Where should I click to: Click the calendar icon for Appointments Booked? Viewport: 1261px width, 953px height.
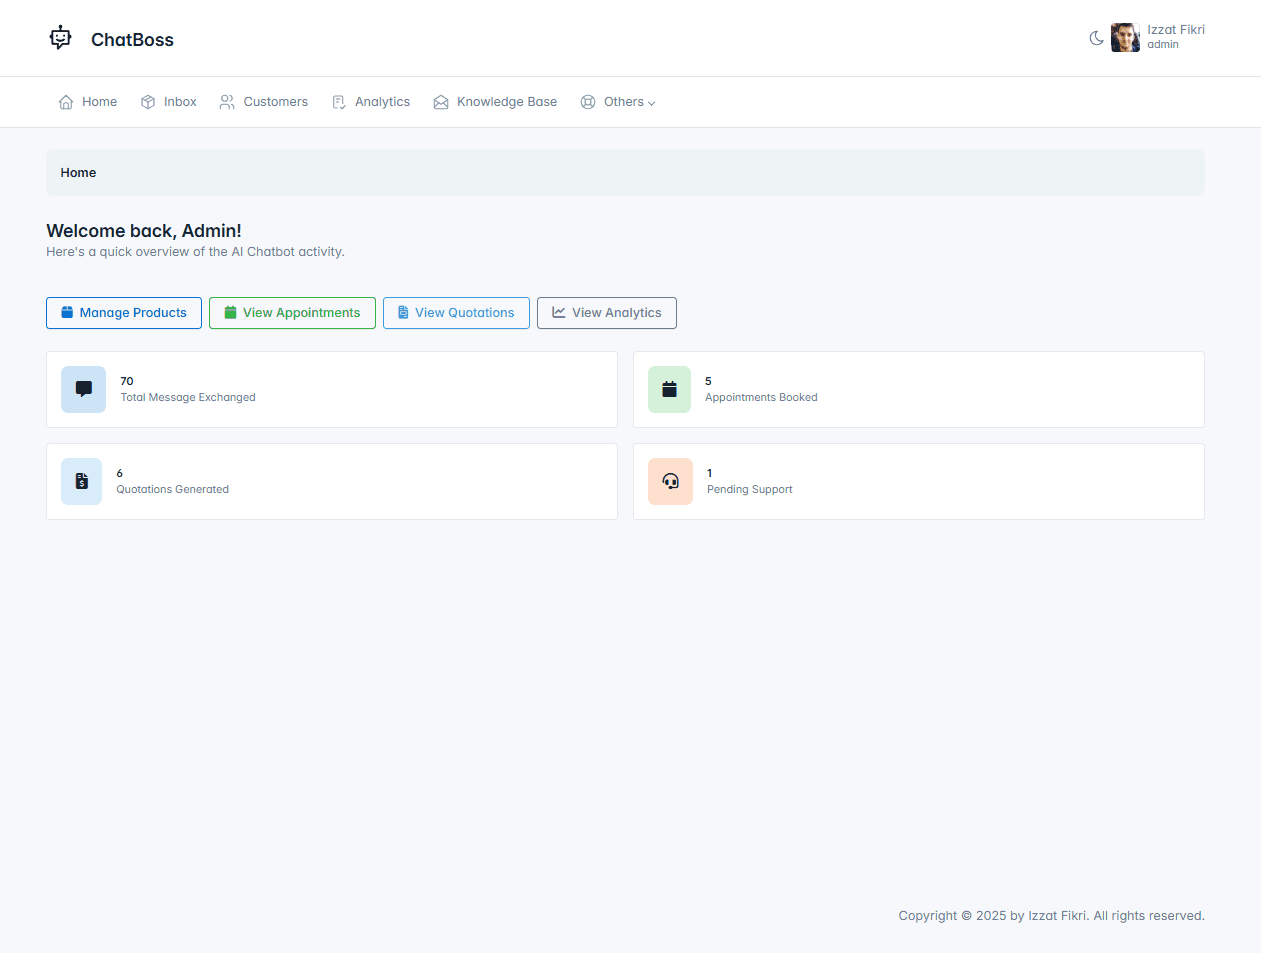click(669, 389)
